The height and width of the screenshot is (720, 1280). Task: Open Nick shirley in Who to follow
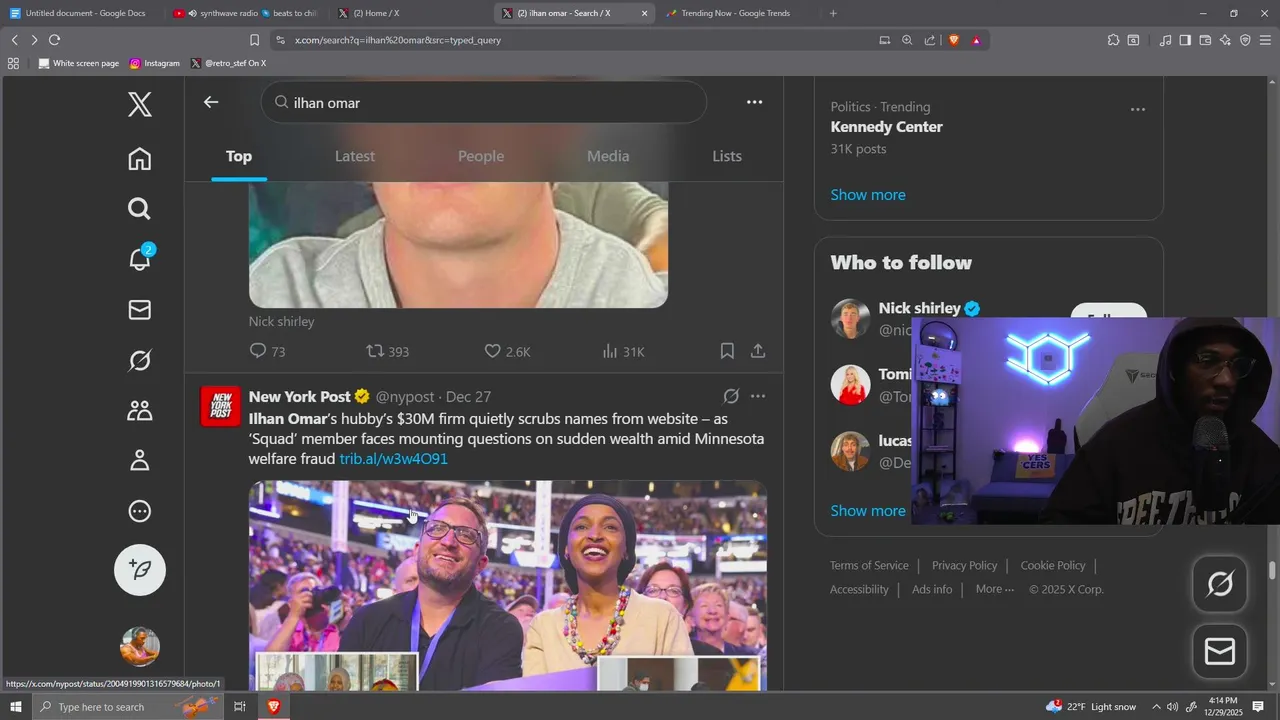(x=919, y=308)
